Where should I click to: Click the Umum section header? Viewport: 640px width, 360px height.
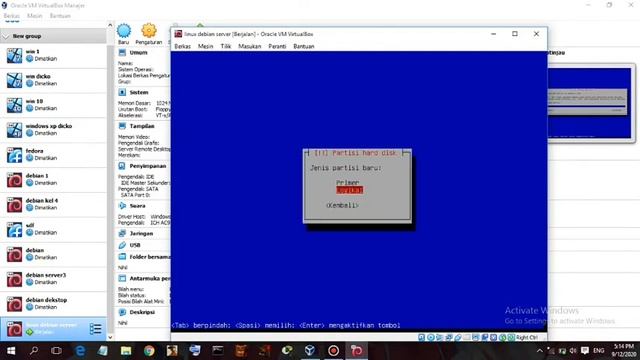pos(138,53)
